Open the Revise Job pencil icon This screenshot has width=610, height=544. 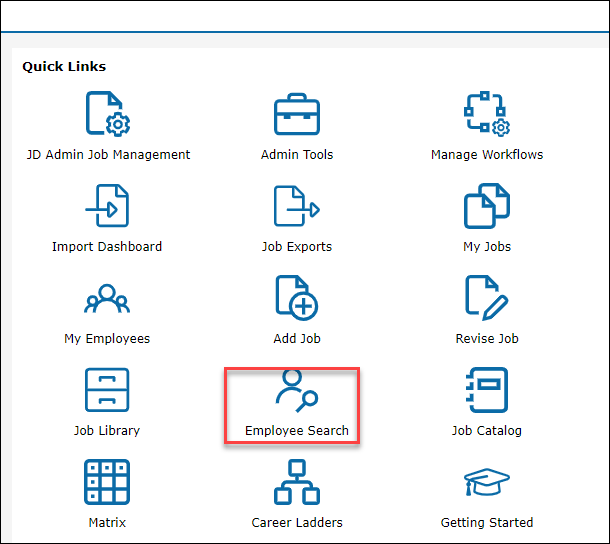tap(487, 297)
